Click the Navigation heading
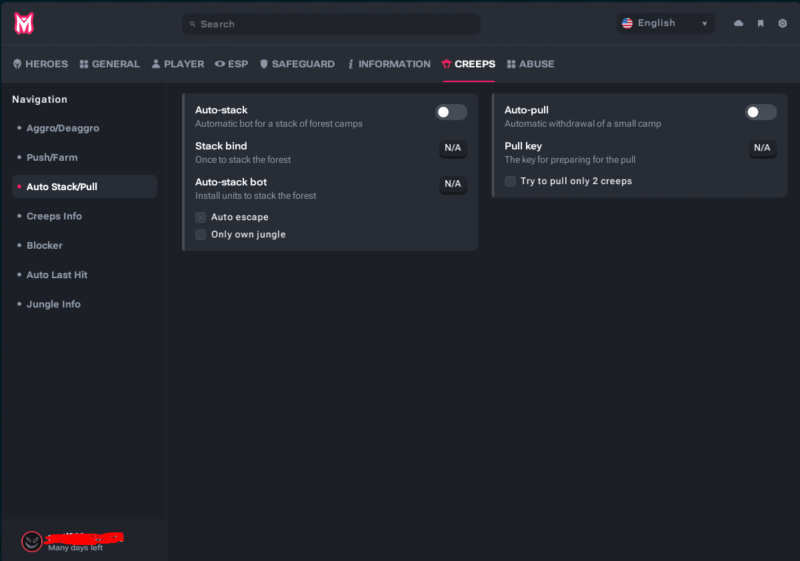Screen dimensions: 800x561 pyautogui.click(x=40, y=99)
